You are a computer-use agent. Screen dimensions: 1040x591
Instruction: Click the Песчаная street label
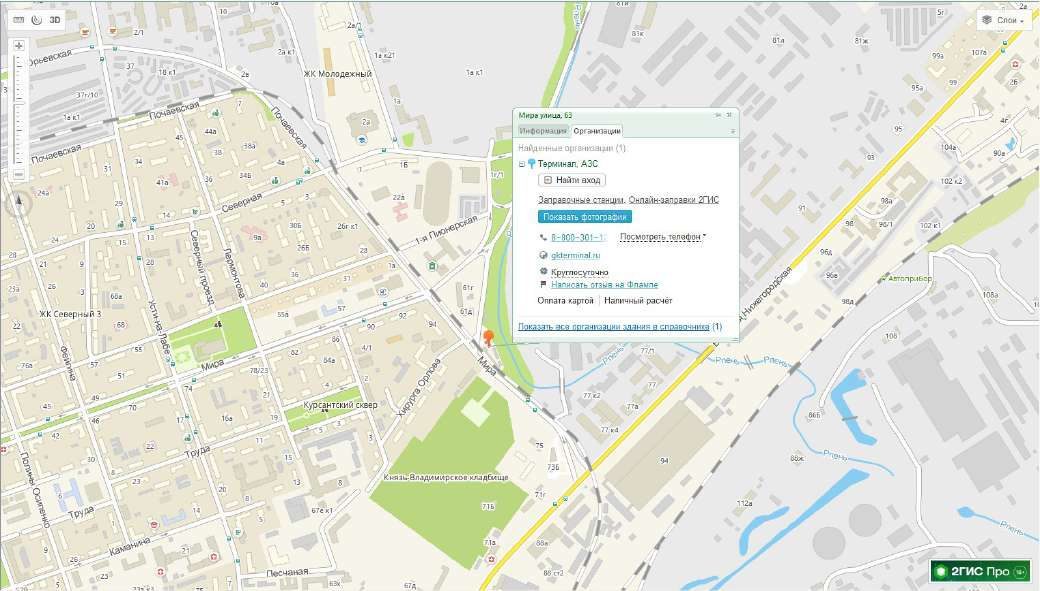[287, 572]
